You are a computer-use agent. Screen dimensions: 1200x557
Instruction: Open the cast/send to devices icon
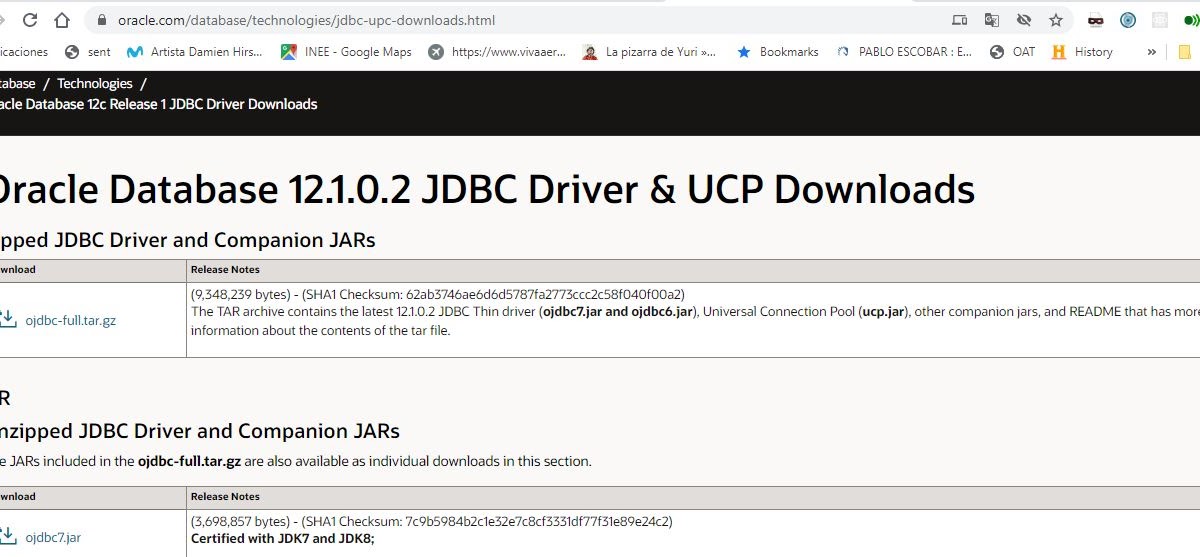pyautogui.click(x=960, y=20)
